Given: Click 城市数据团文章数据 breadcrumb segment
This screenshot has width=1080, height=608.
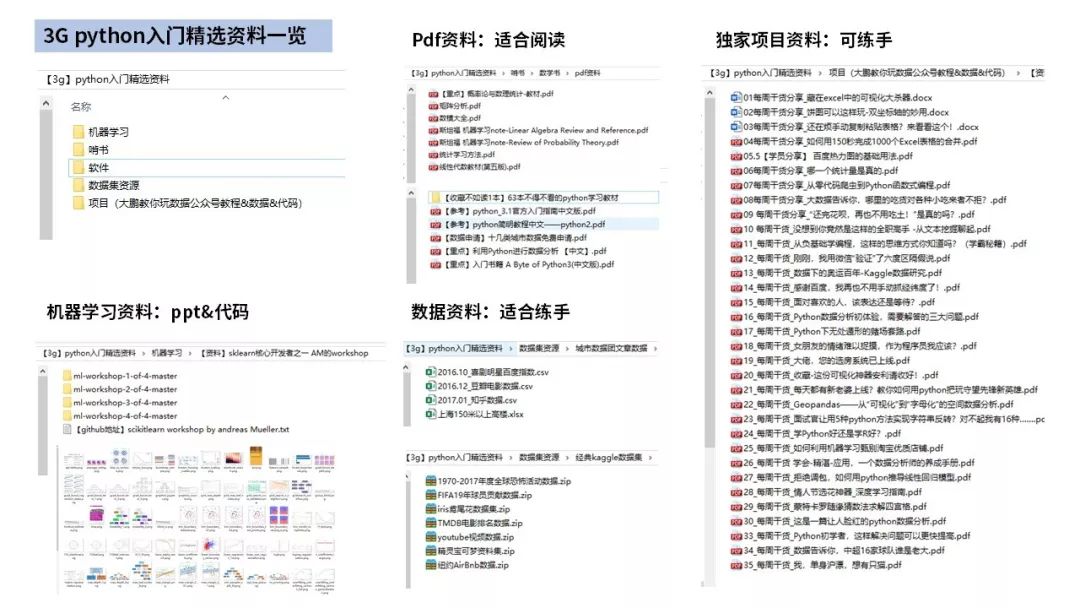Looking at the screenshot, I should [611, 348].
